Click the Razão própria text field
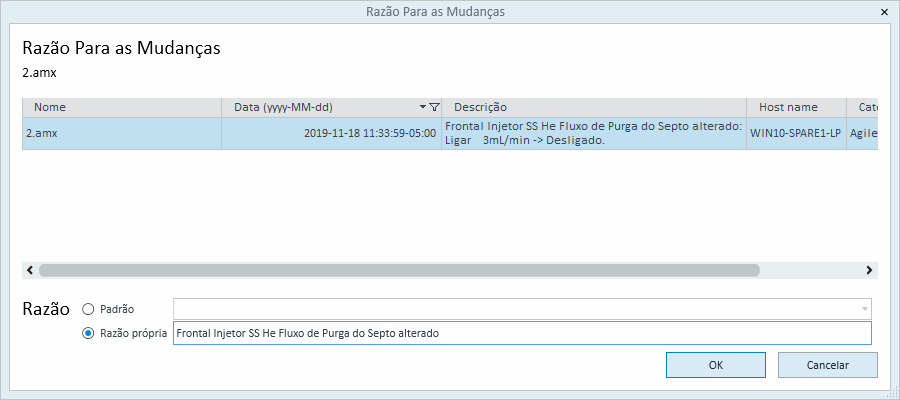 point(522,333)
